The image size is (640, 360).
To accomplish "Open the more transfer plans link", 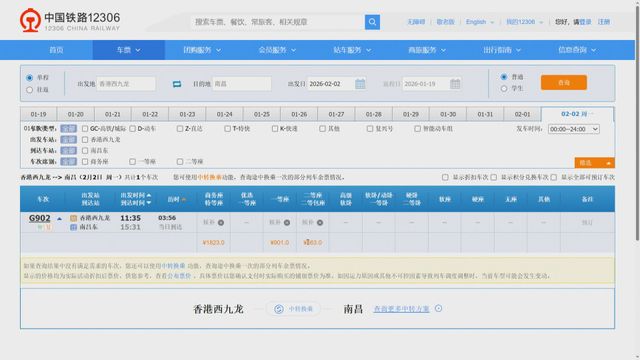I will point(402,309).
